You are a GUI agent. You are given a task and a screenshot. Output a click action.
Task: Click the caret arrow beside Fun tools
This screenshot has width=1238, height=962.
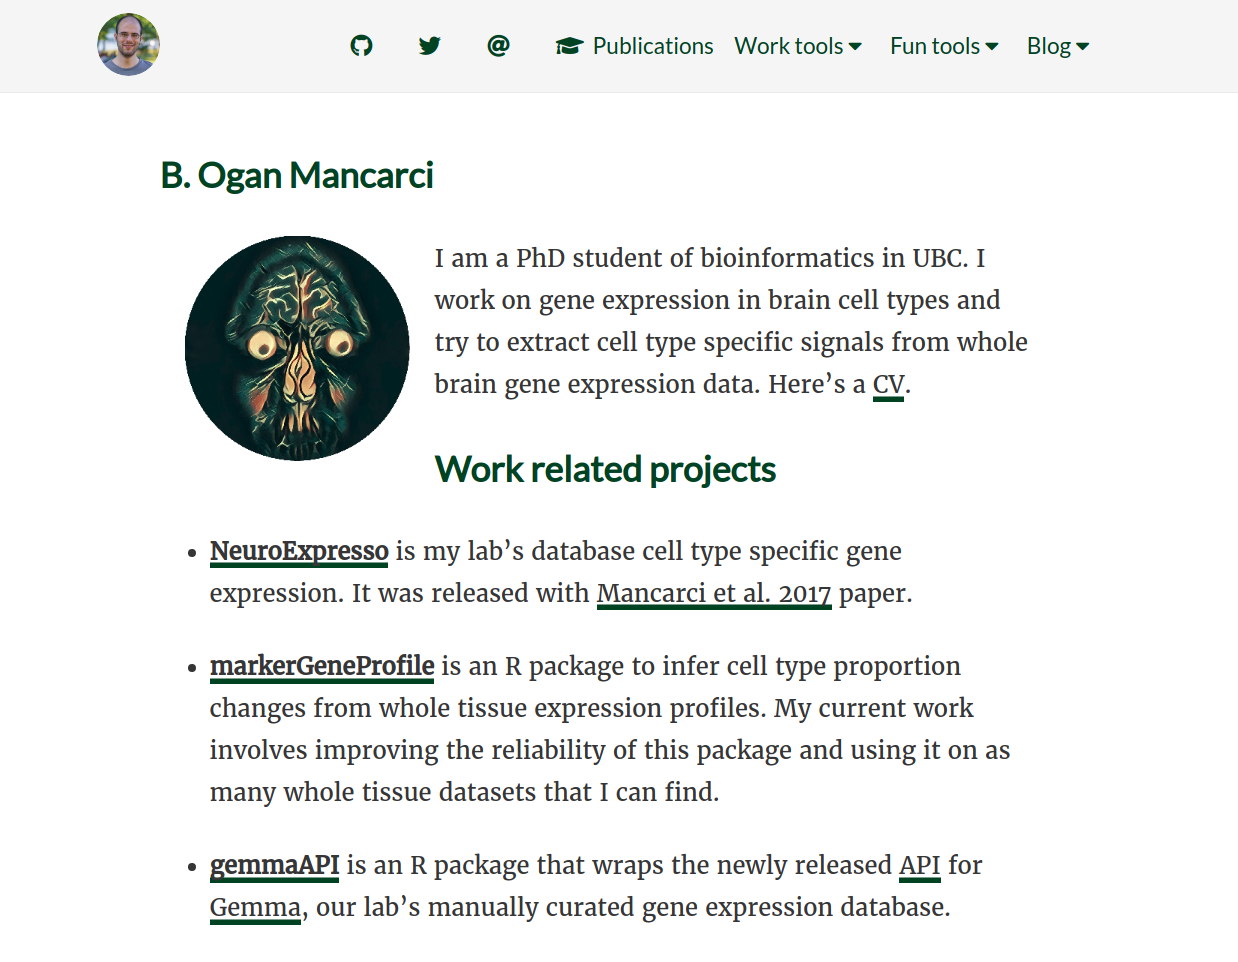[x=992, y=47]
